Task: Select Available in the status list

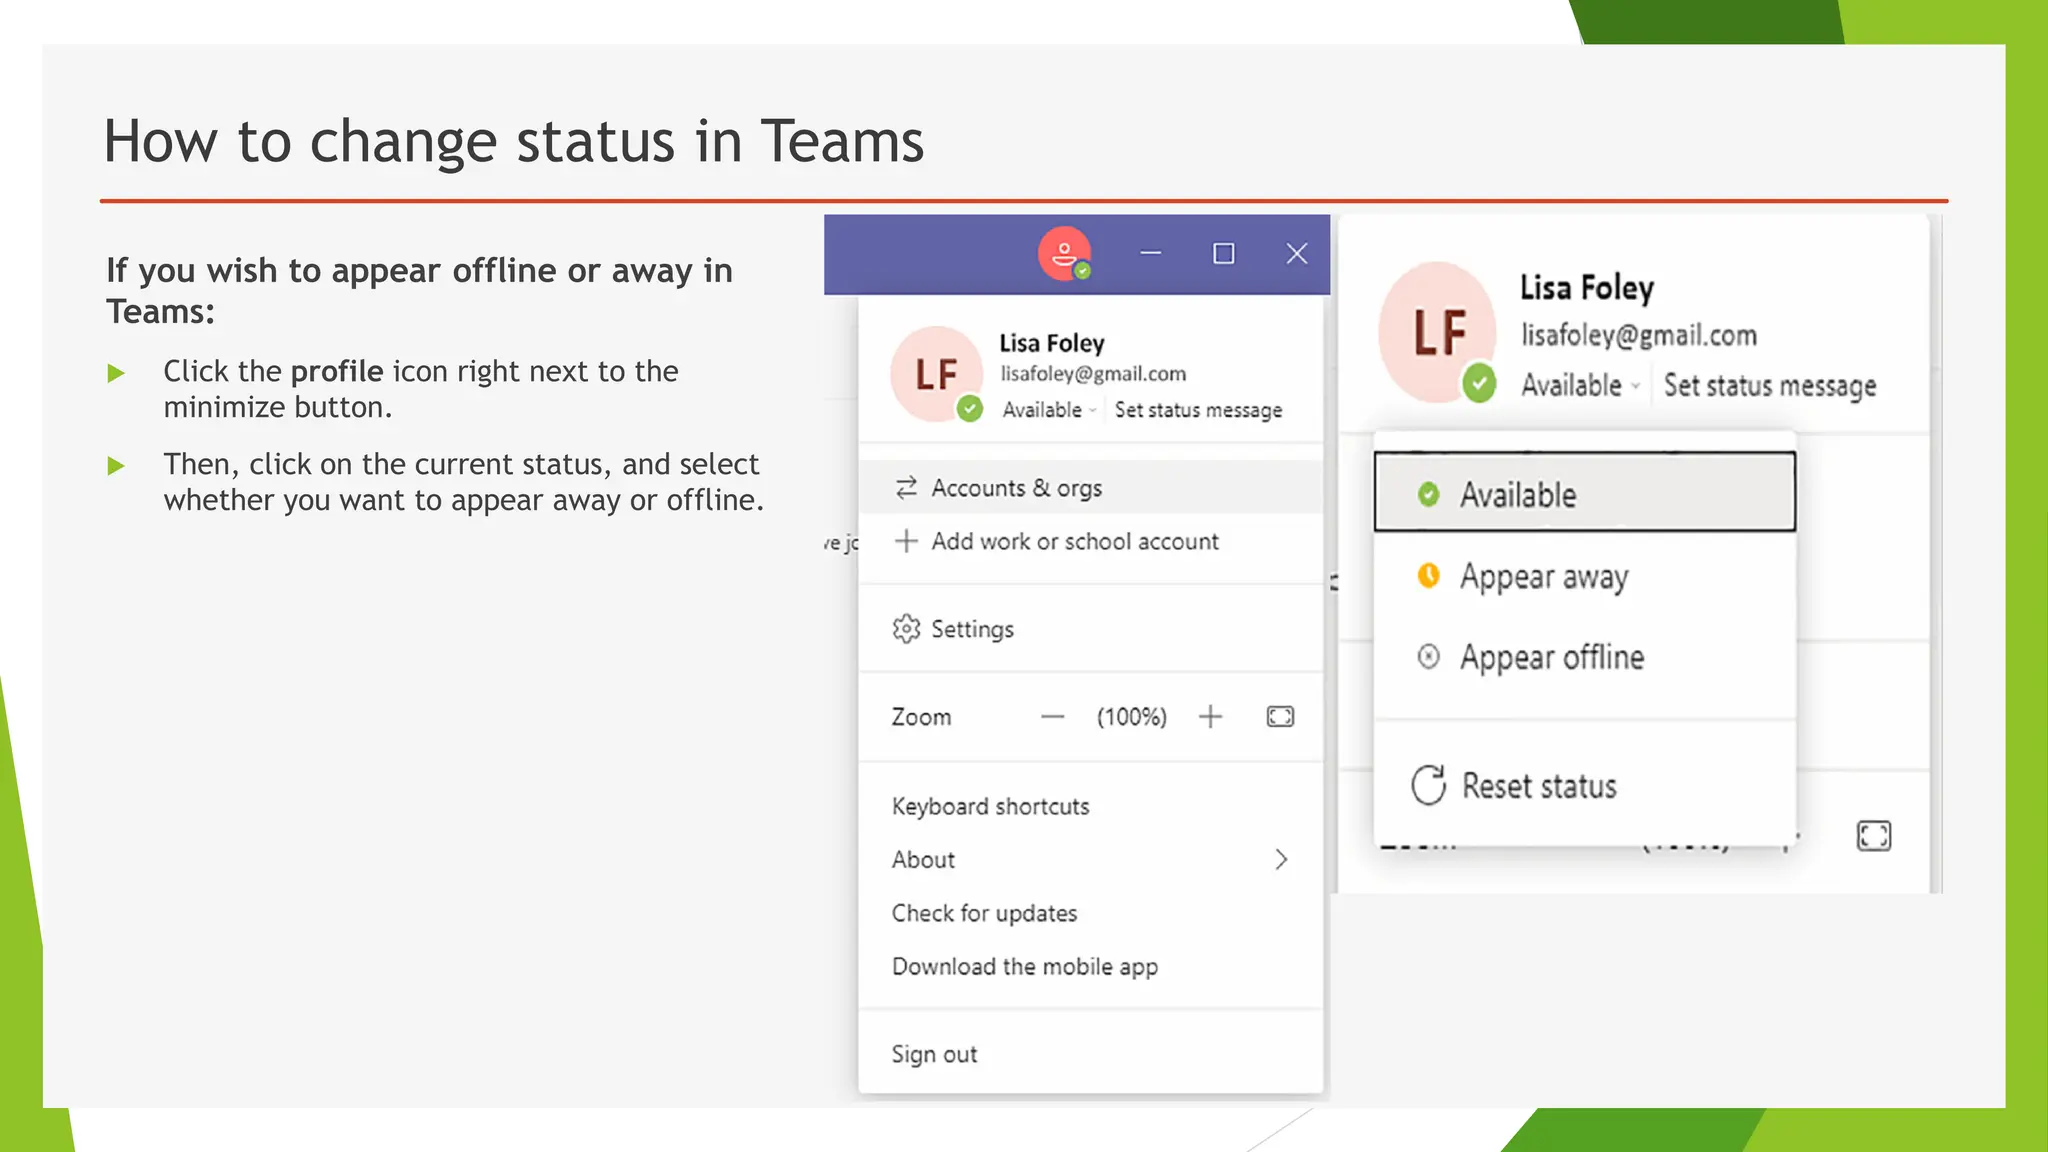Action: click(x=1585, y=492)
